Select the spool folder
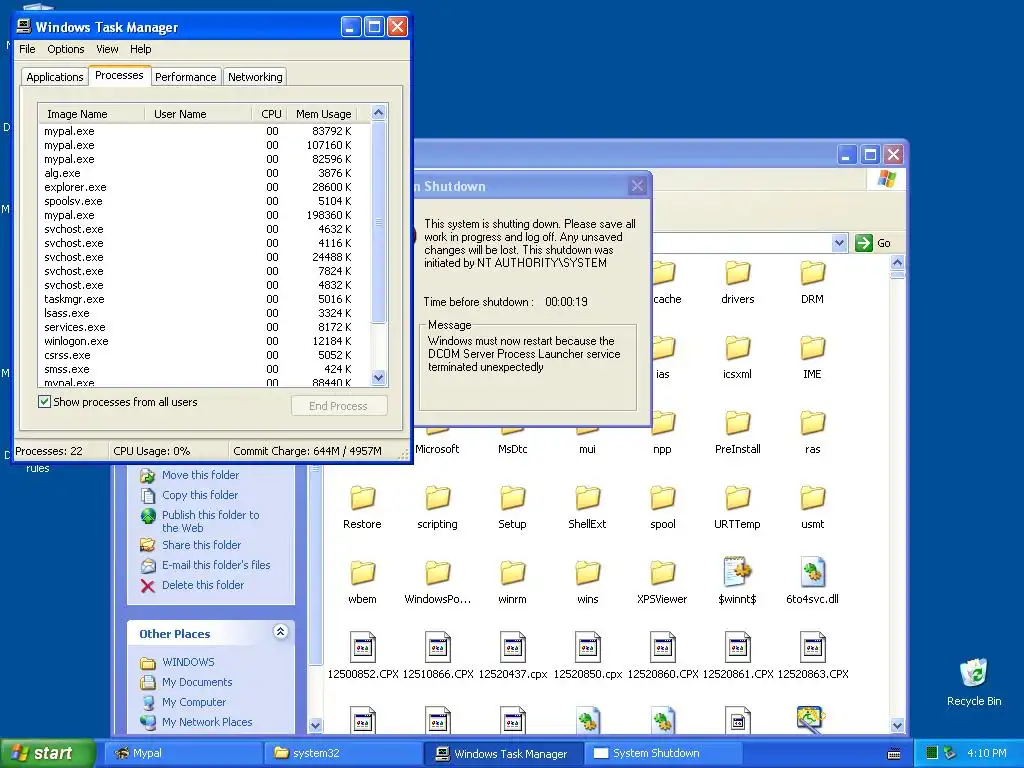Viewport: 1024px width, 768px height. tap(662, 506)
